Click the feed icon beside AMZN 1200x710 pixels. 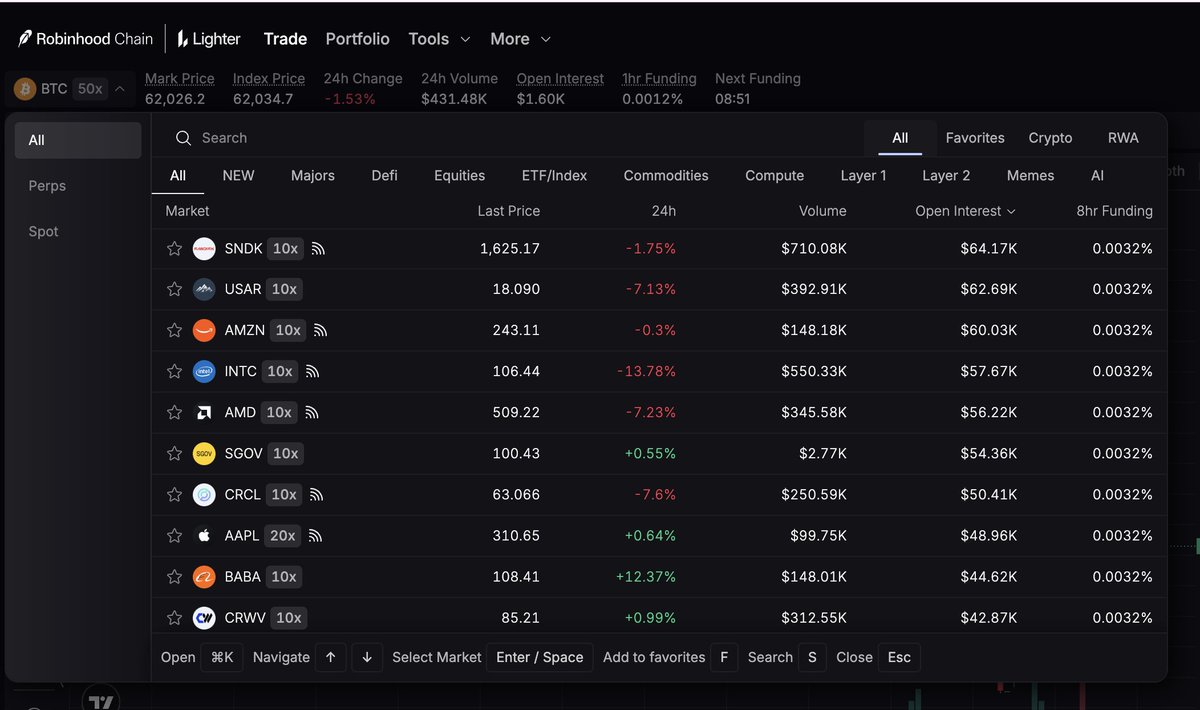(321, 330)
